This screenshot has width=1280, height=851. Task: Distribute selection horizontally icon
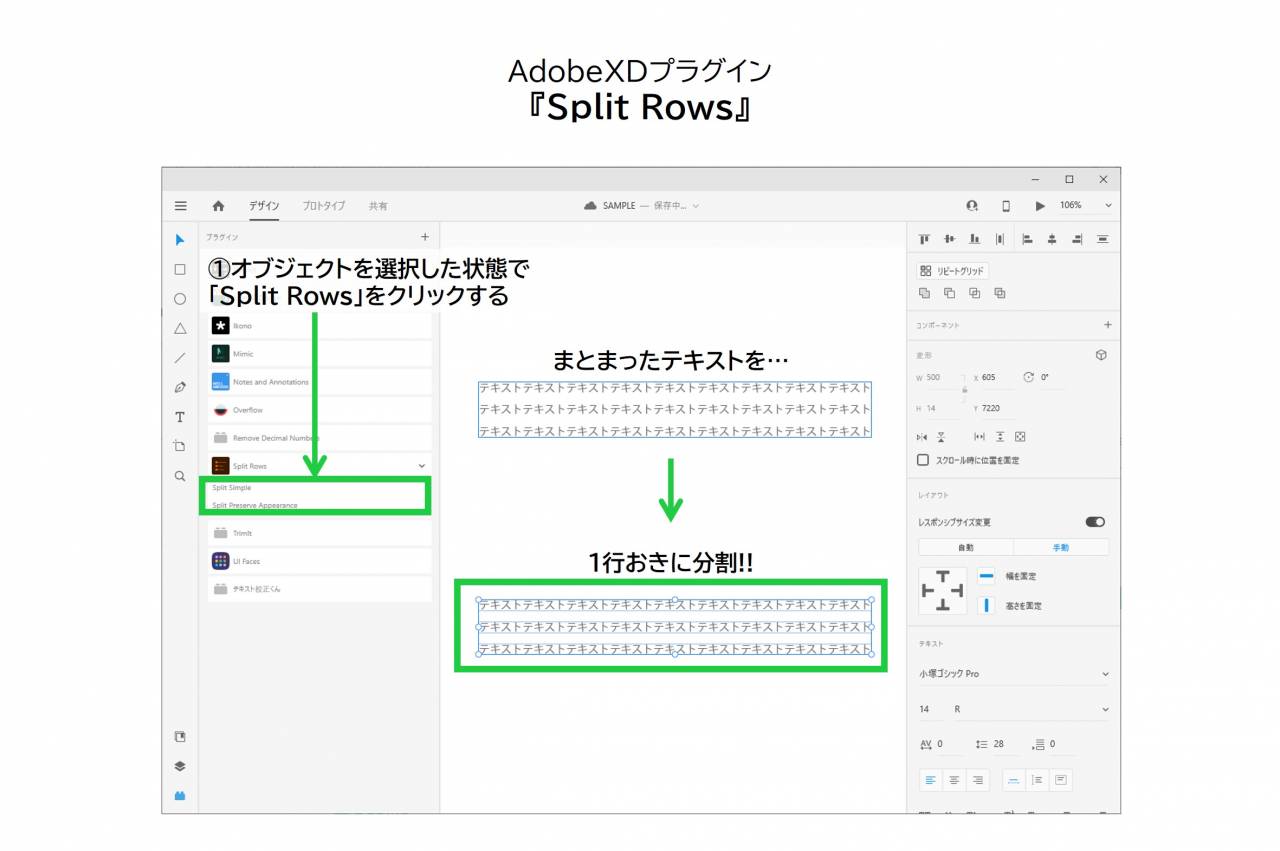[1000, 239]
